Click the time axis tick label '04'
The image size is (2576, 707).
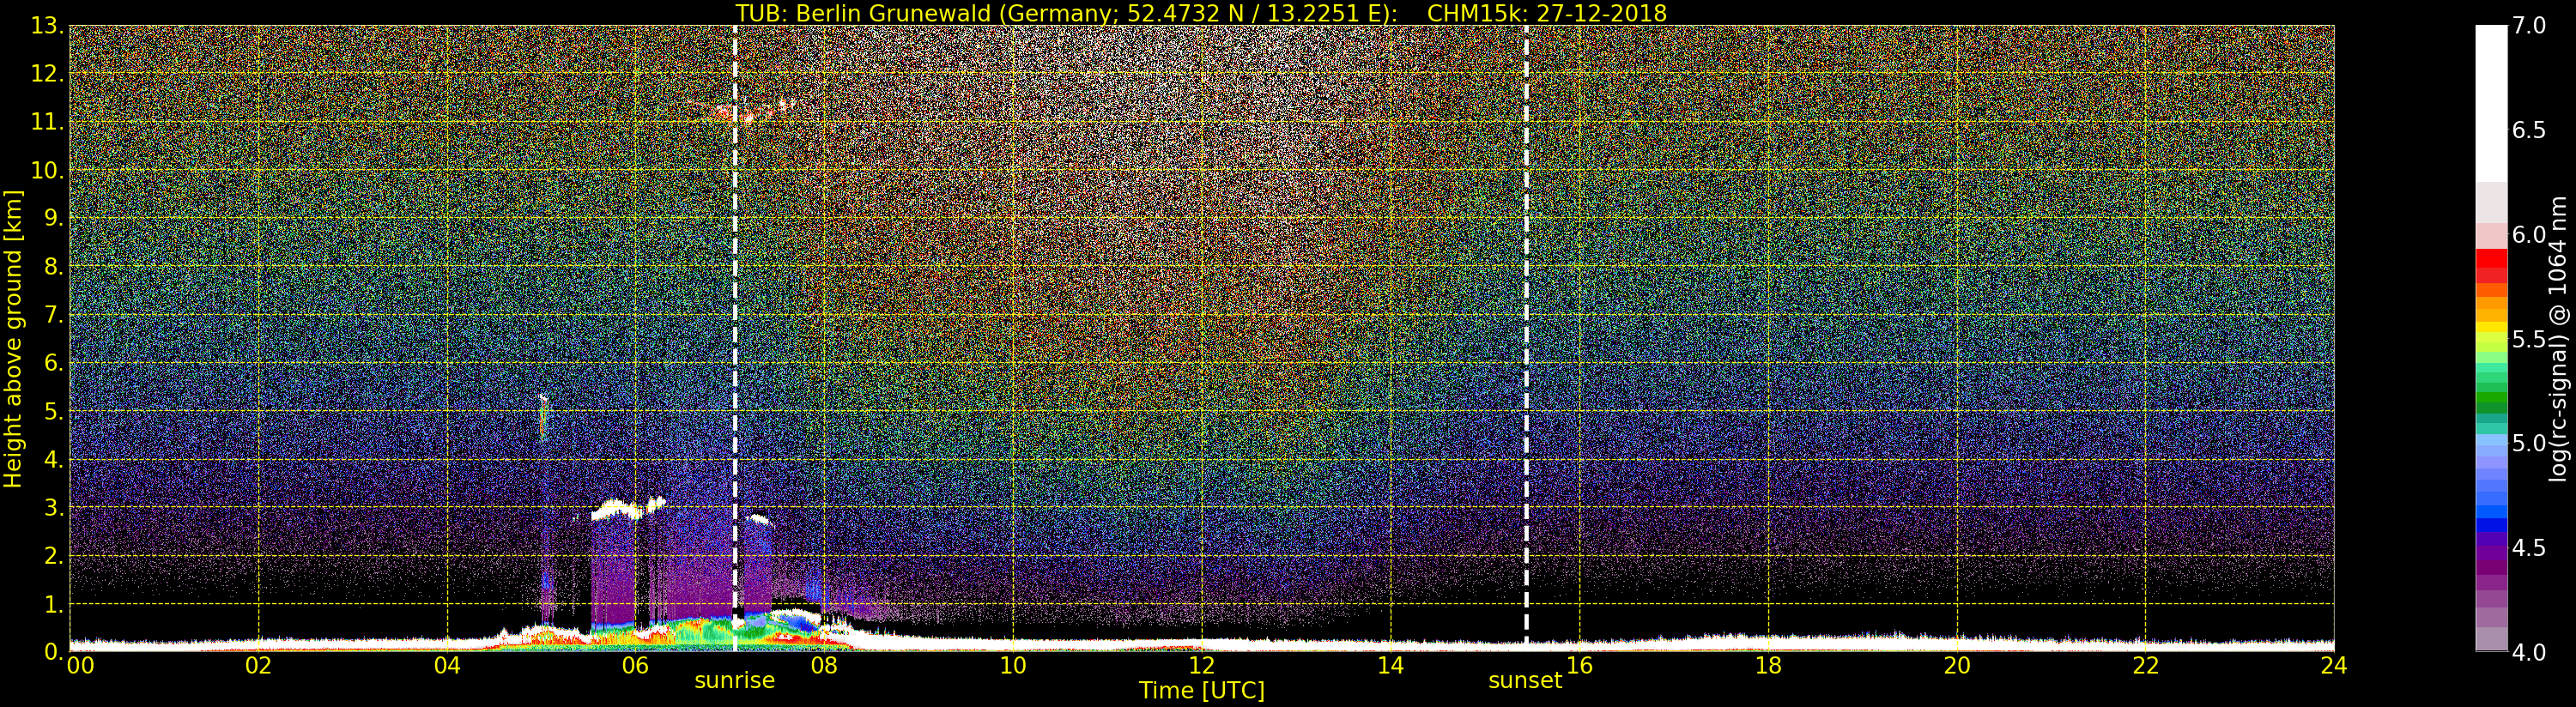(x=447, y=665)
